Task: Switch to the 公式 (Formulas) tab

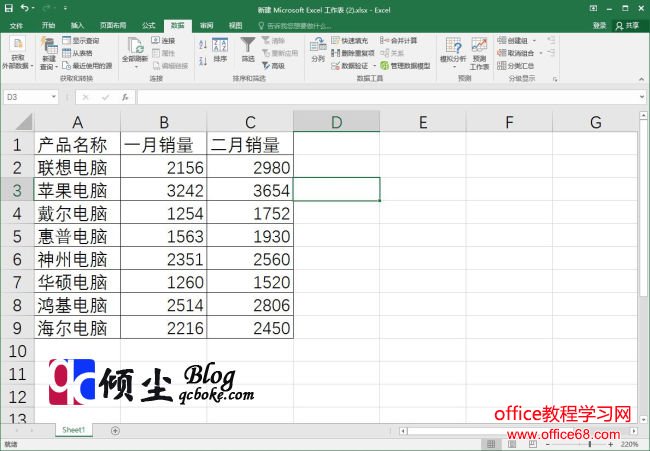Action: click(148, 26)
